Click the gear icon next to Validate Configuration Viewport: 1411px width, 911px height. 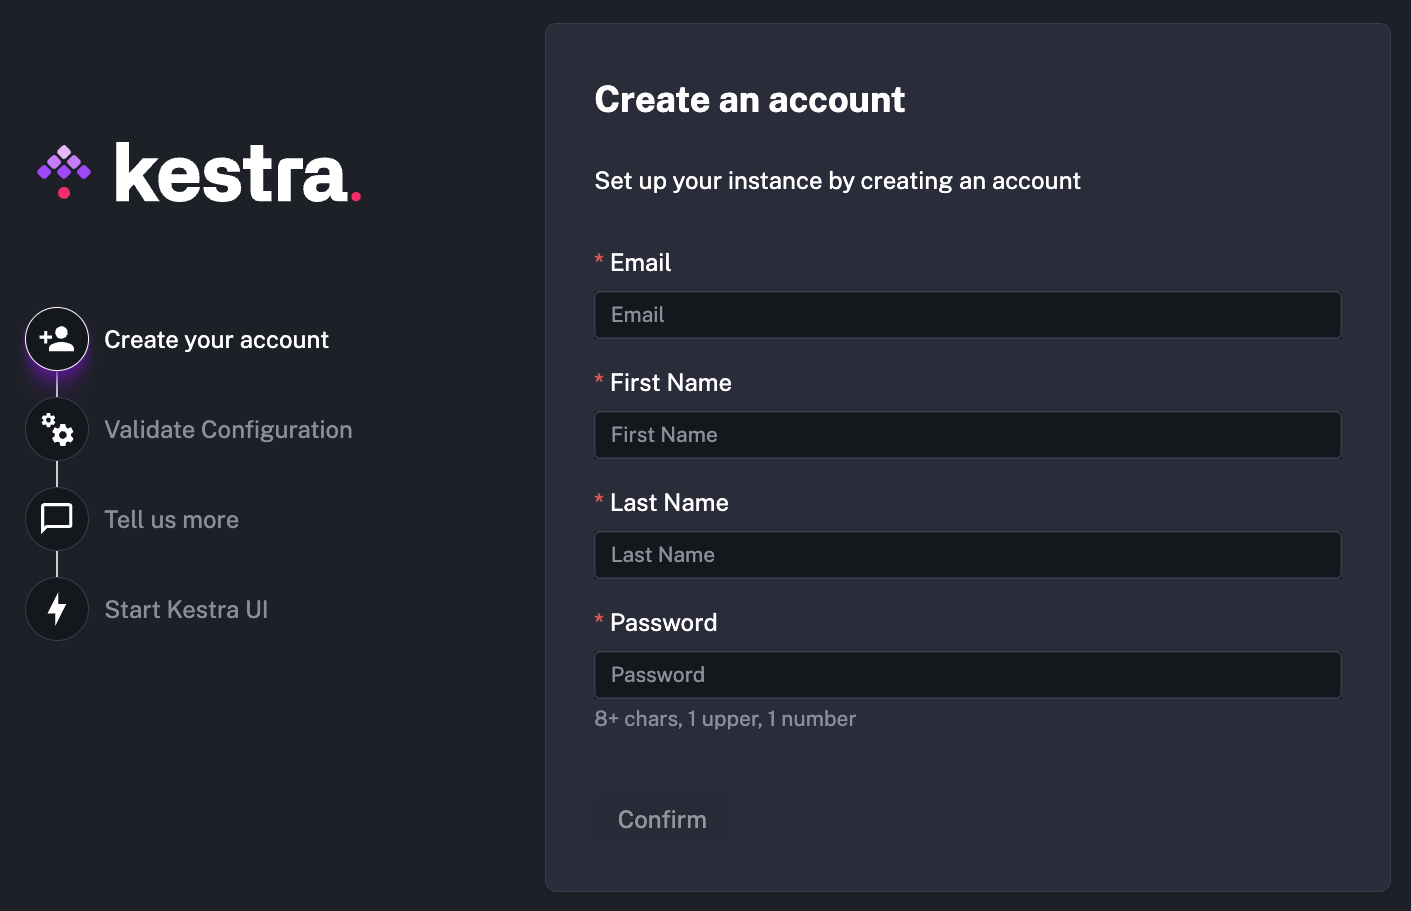pyautogui.click(x=57, y=429)
